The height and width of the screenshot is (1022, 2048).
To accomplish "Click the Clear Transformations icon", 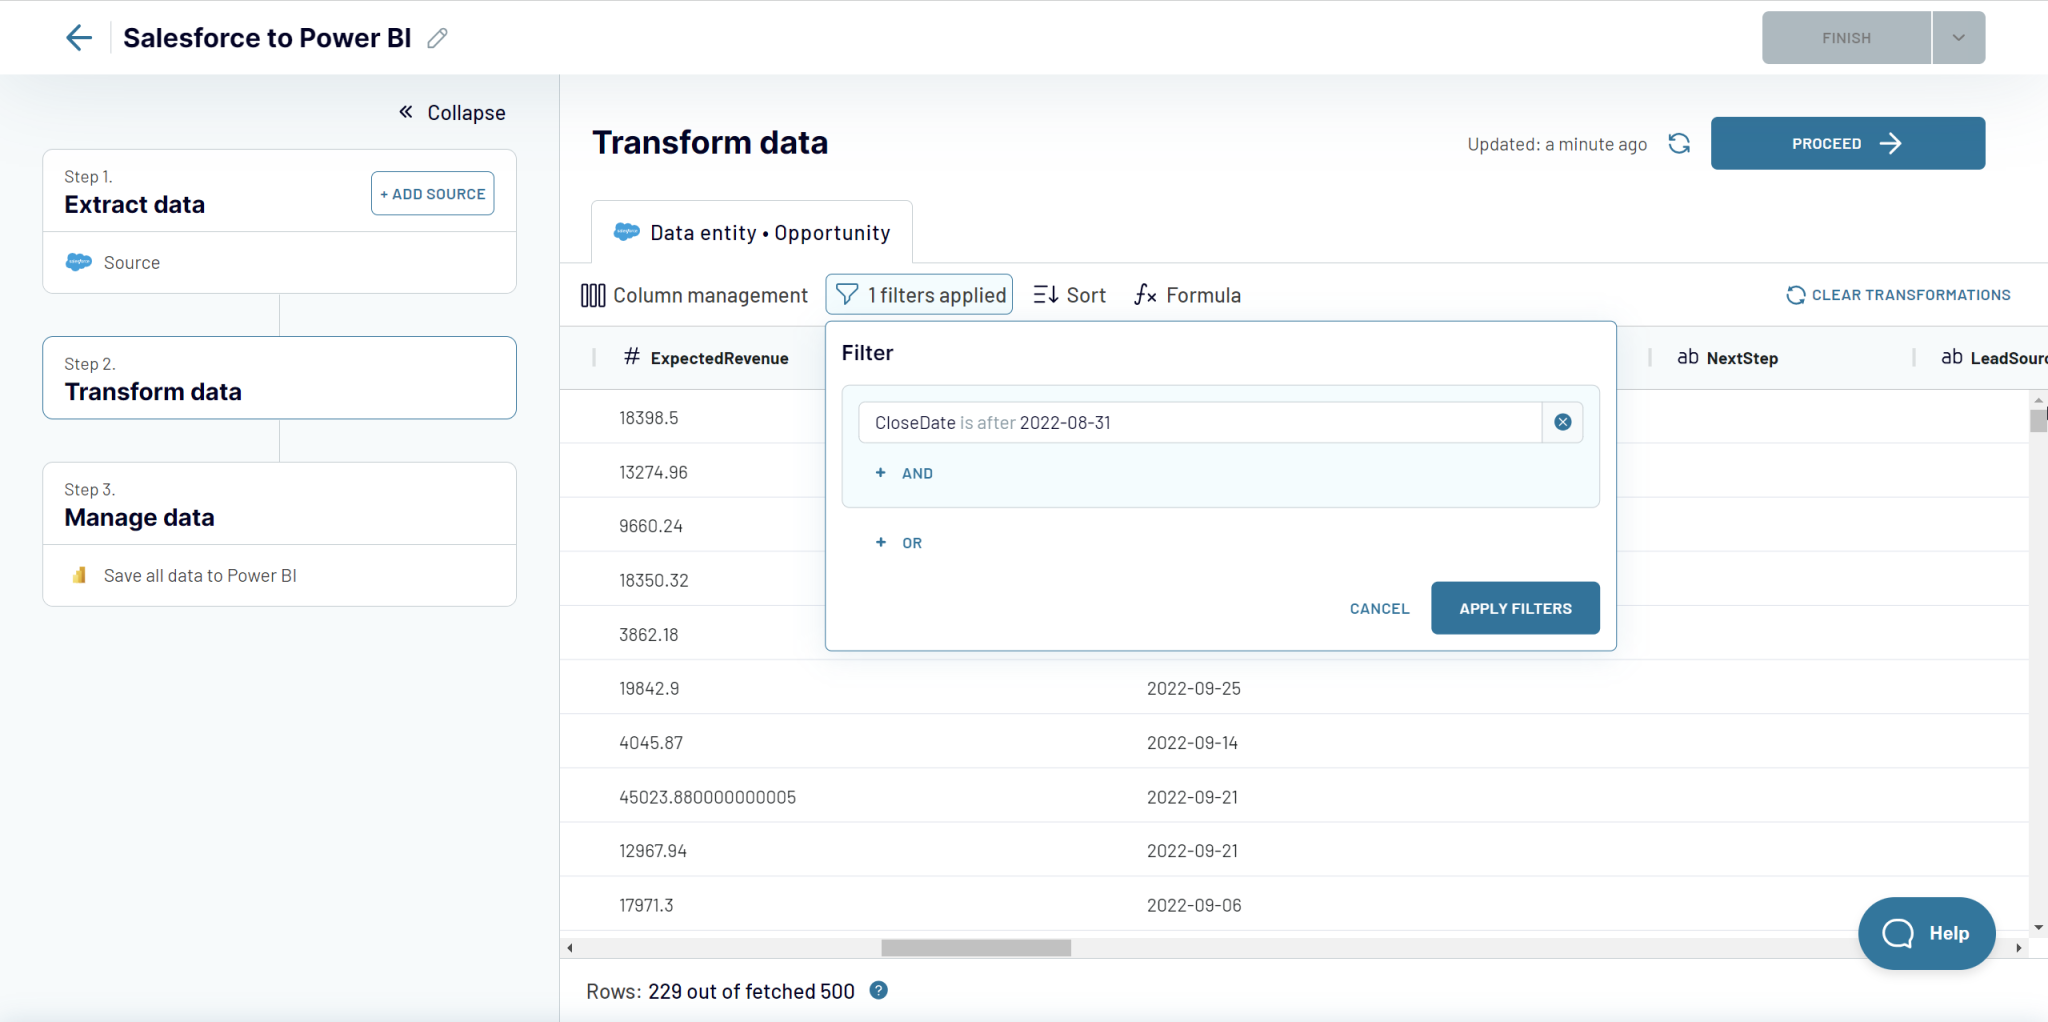I will point(1795,294).
